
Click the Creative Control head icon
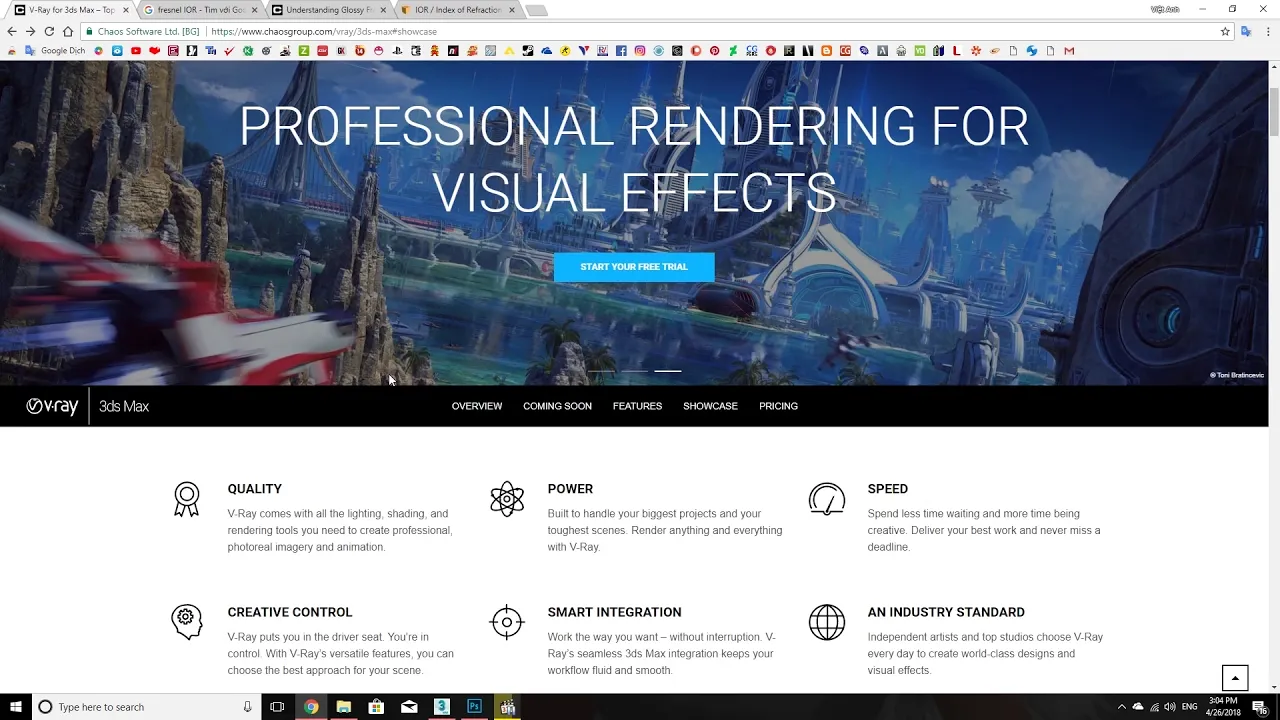coord(186,622)
